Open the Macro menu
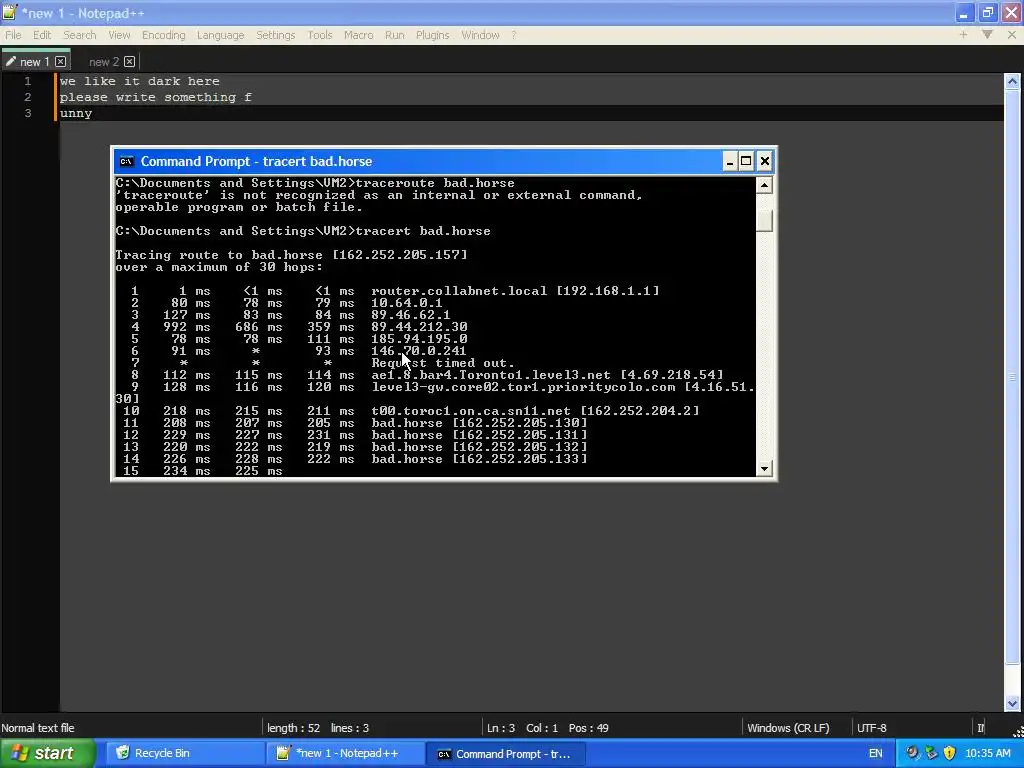This screenshot has width=1024, height=768. (x=359, y=35)
